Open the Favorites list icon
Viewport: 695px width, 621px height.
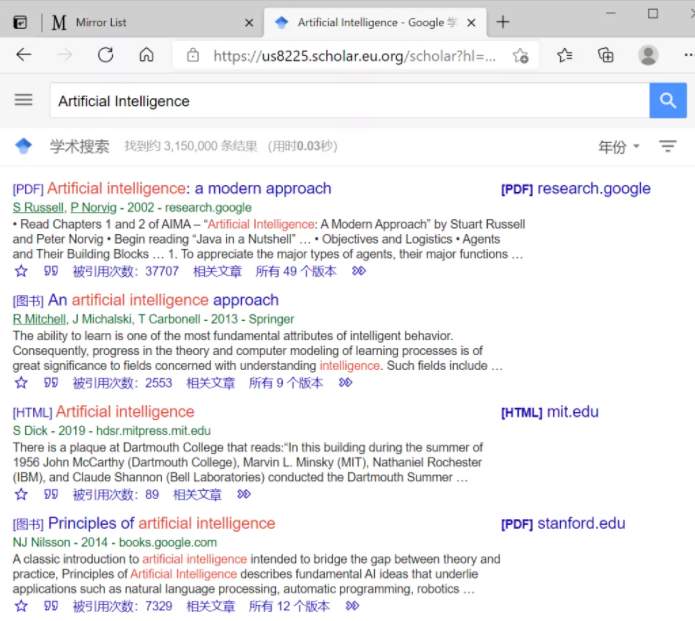pos(564,55)
